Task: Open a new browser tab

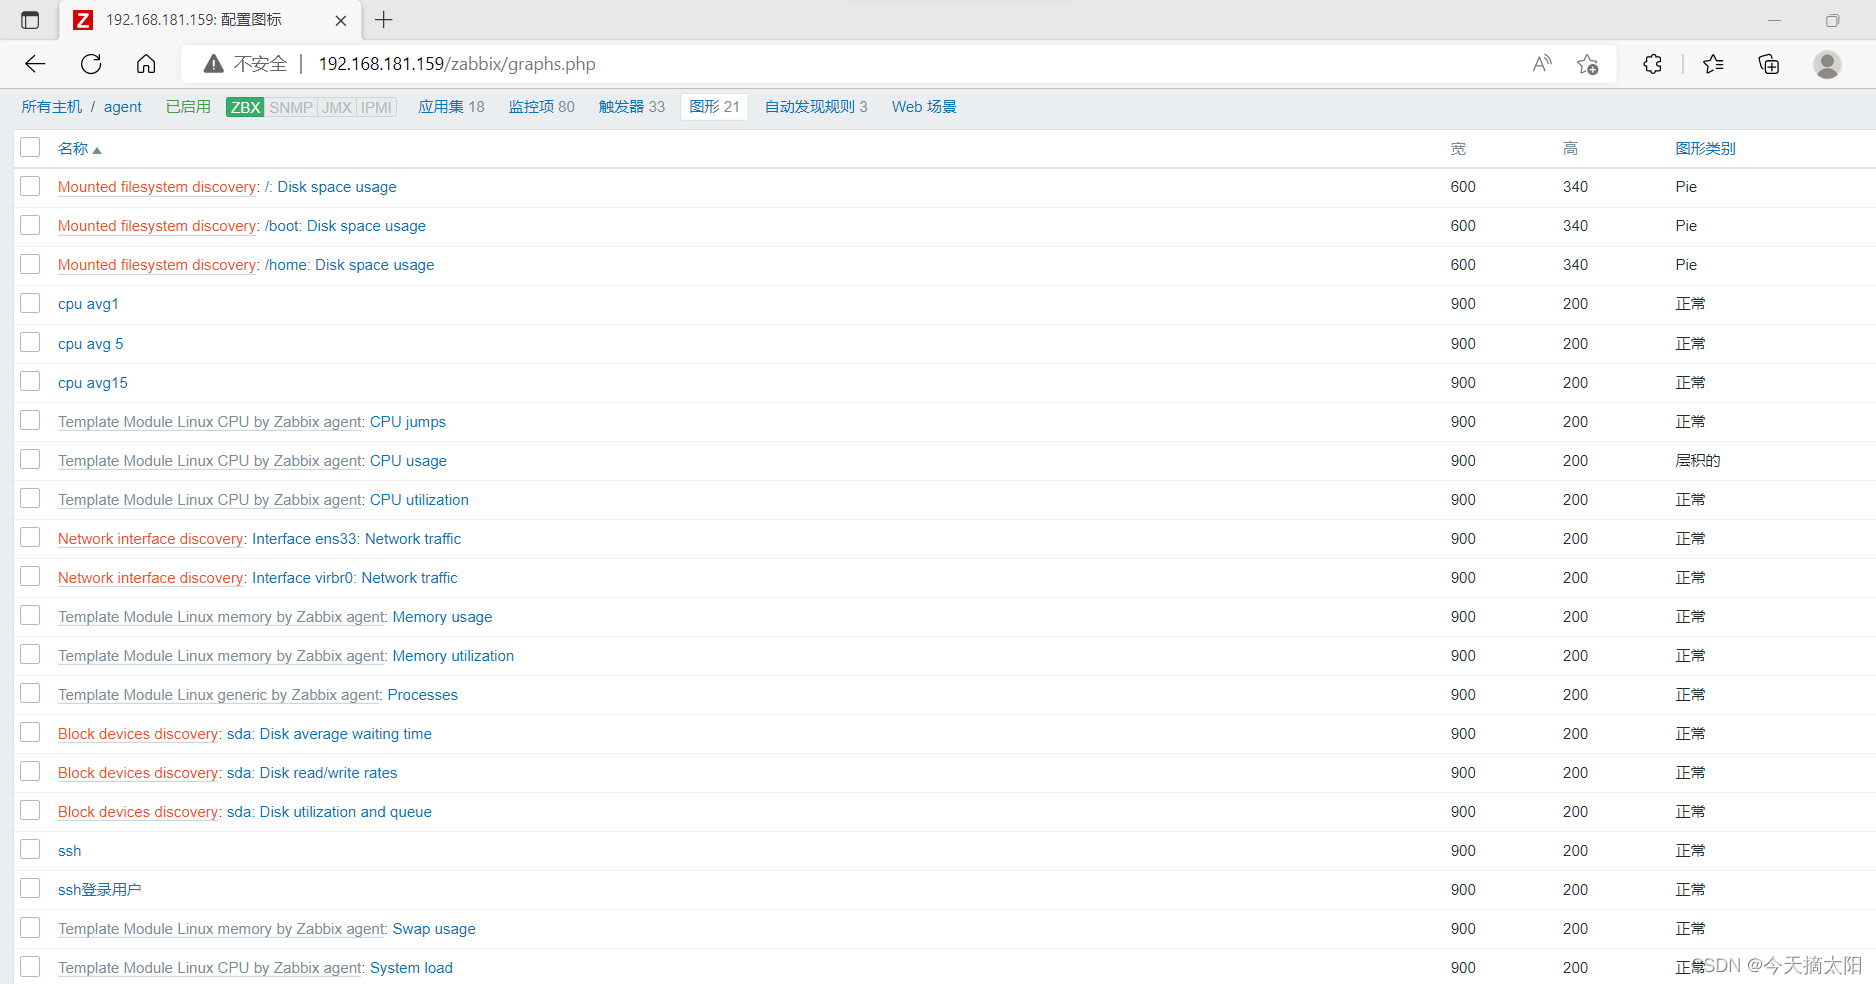Action: point(384,20)
